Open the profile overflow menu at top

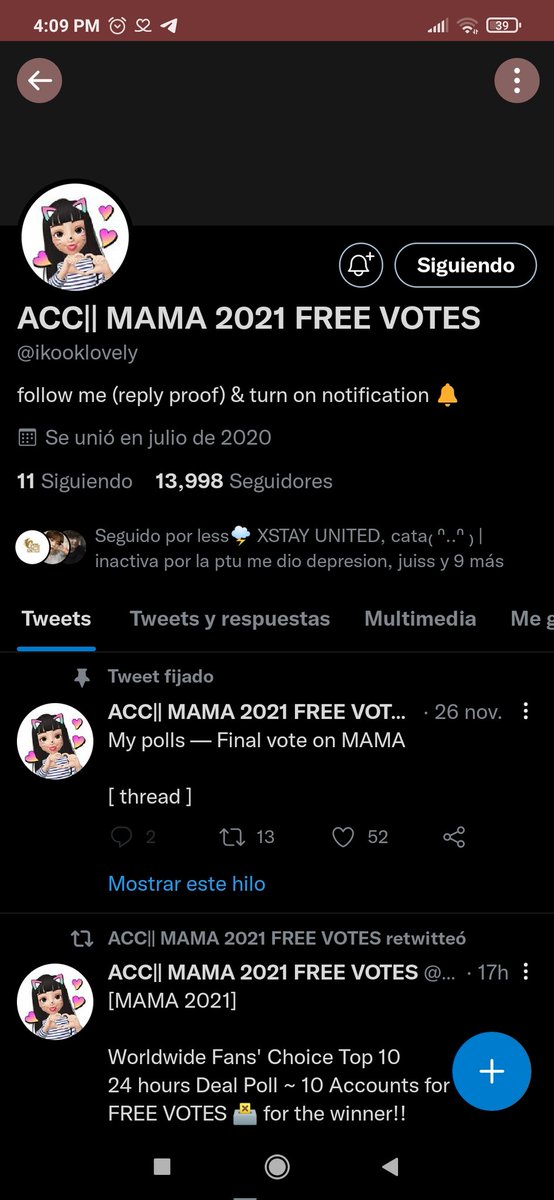tap(516, 81)
